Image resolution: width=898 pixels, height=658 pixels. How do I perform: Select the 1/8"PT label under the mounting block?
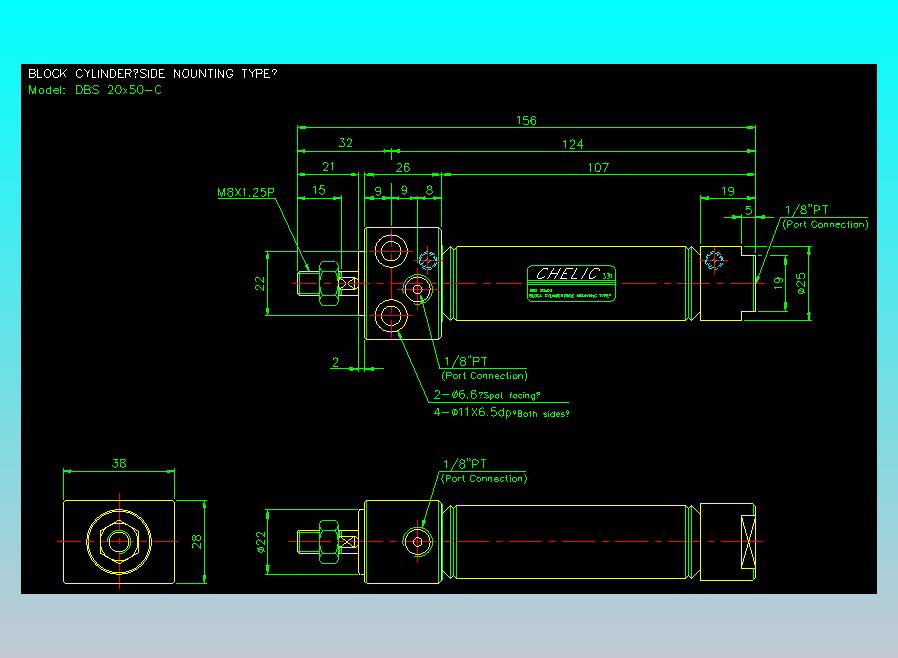click(466, 361)
